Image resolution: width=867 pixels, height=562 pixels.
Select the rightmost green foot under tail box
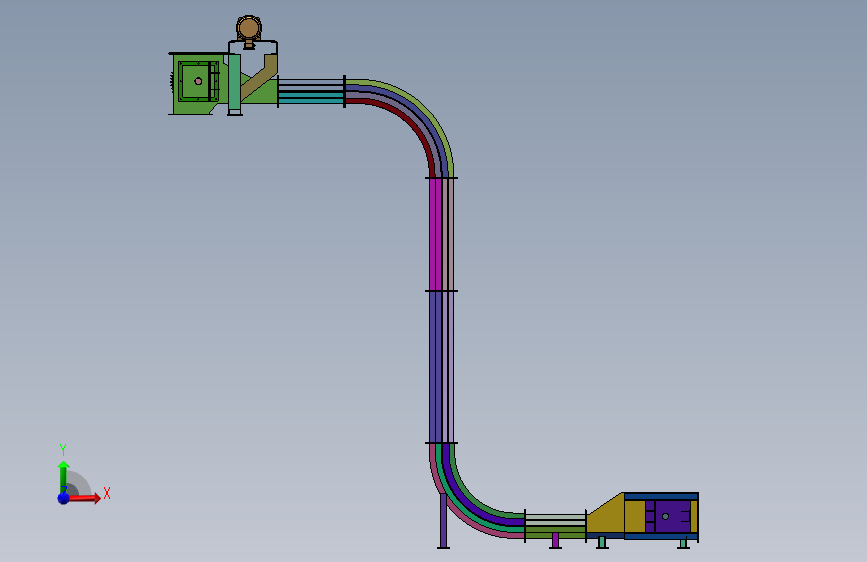point(683,543)
